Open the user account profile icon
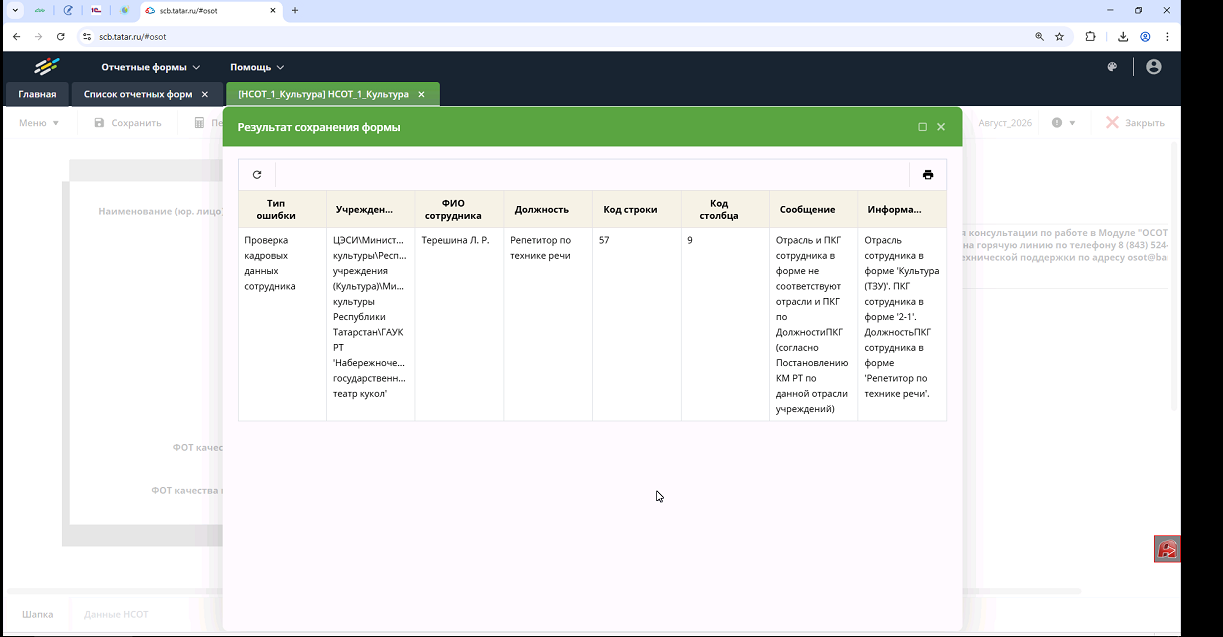Viewport: 1223px width, 637px height. point(1154,67)
